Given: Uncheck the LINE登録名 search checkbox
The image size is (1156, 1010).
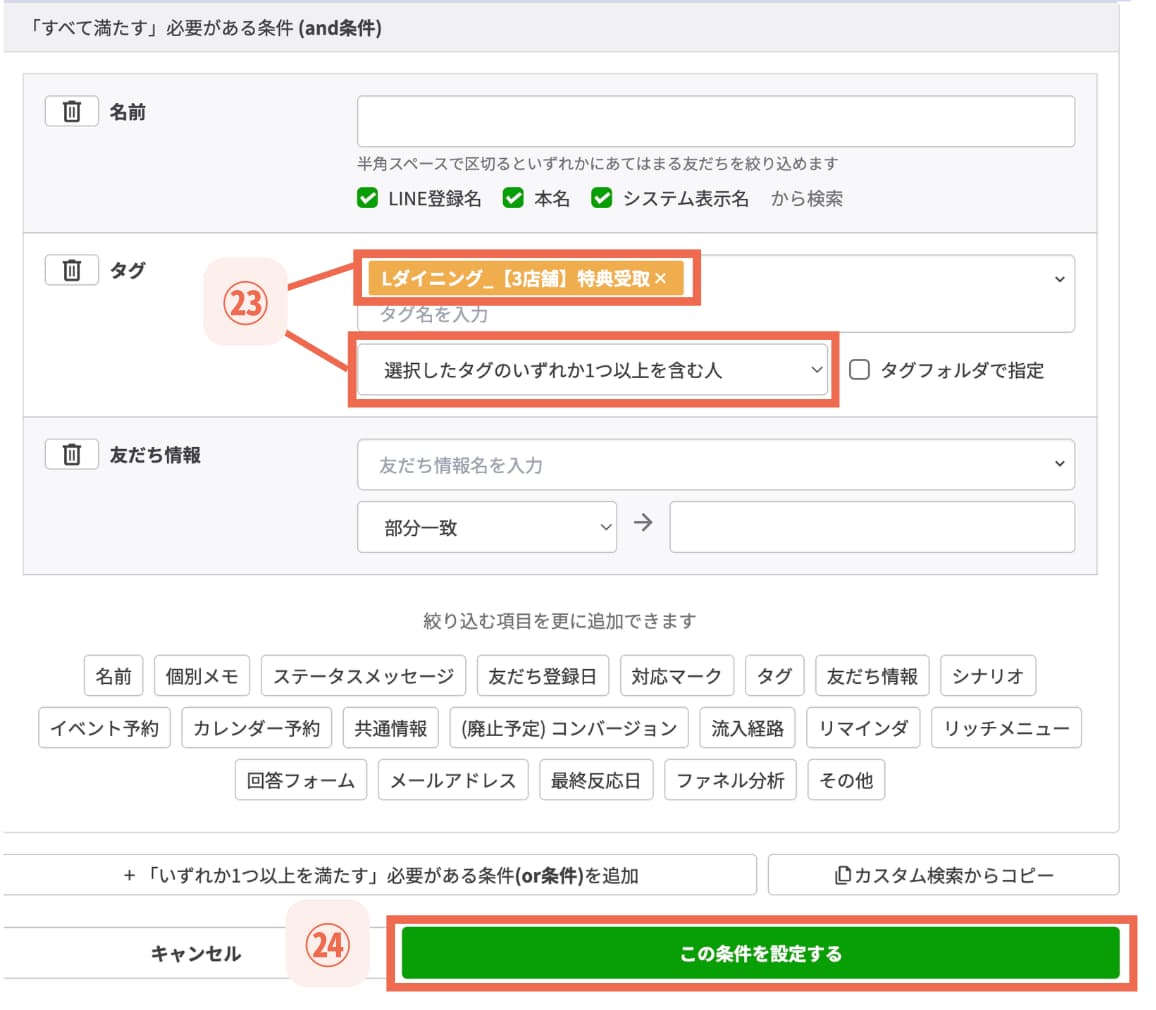Looking at the screenshot, I should [x=367, y=198].
